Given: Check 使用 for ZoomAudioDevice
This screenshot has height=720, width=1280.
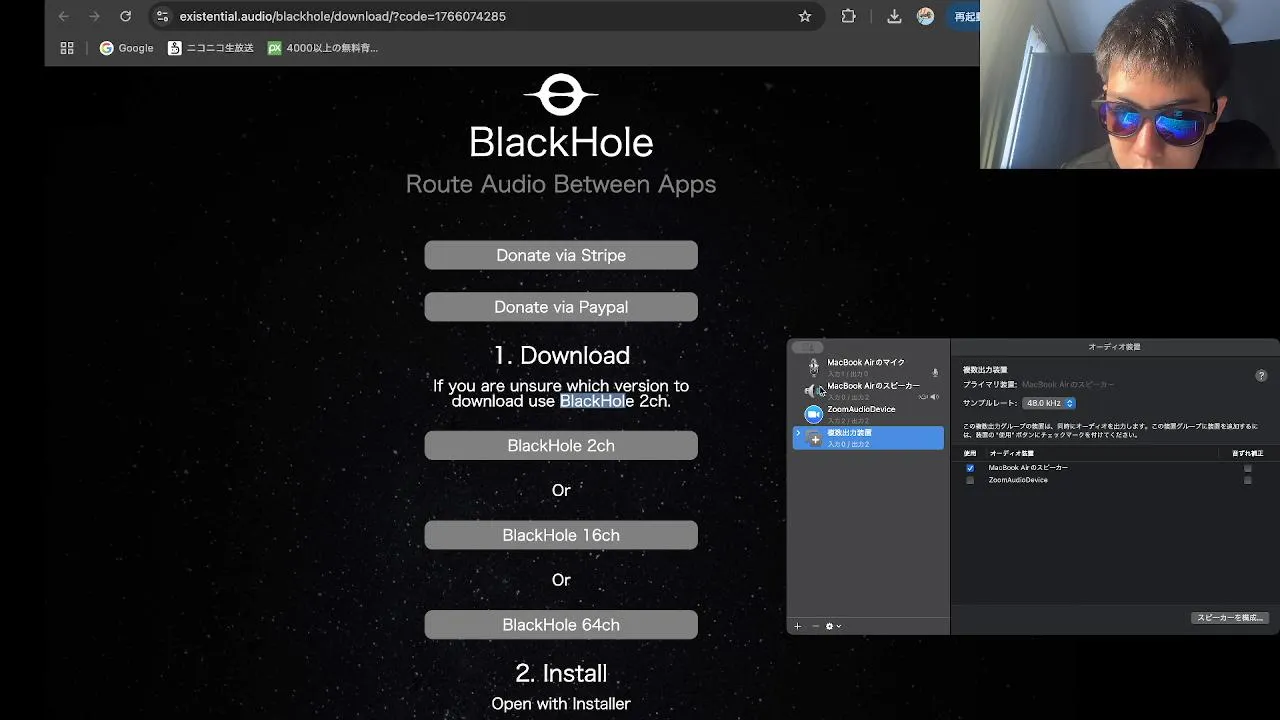Looking at the screenshot, I should pos(970,480).
